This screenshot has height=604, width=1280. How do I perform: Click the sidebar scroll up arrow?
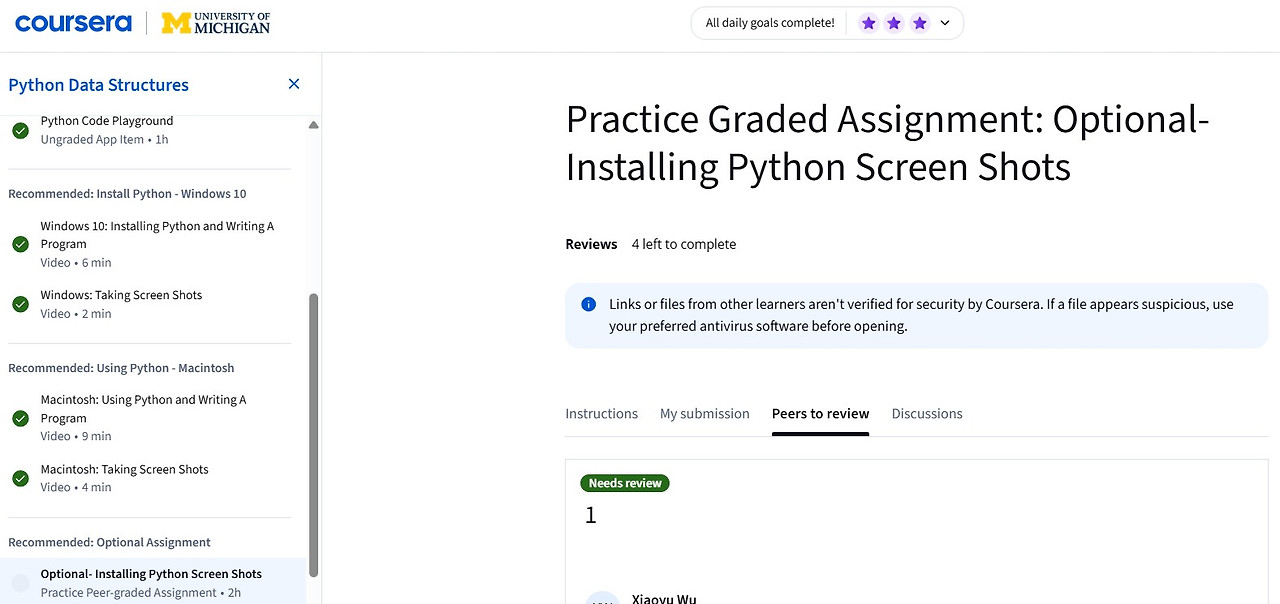coord(313,125)
